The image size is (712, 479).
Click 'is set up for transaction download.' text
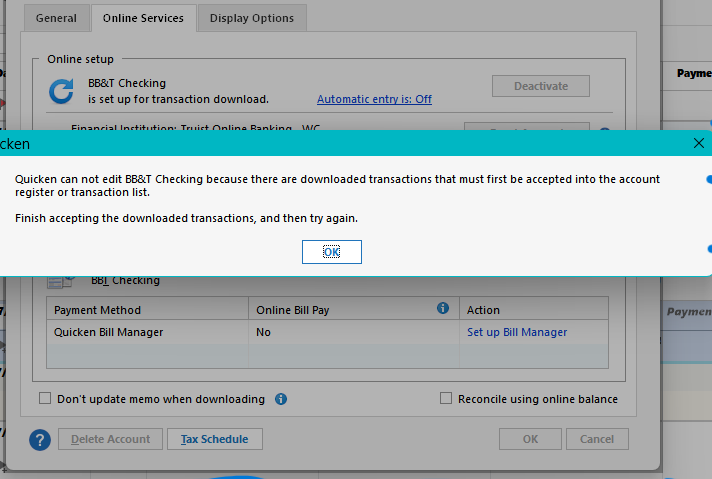pos(178,99)
